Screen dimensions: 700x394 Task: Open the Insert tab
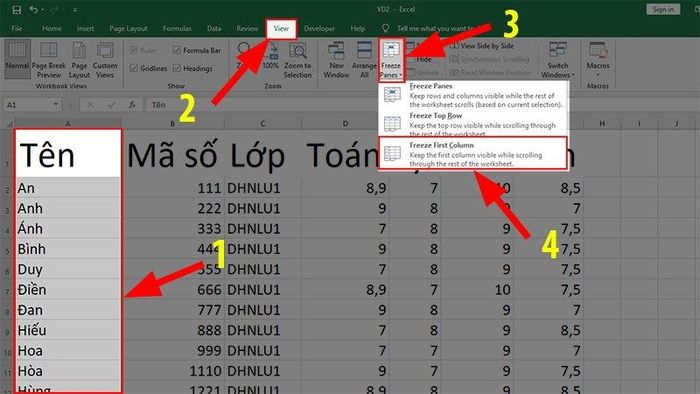click(85, 28)
